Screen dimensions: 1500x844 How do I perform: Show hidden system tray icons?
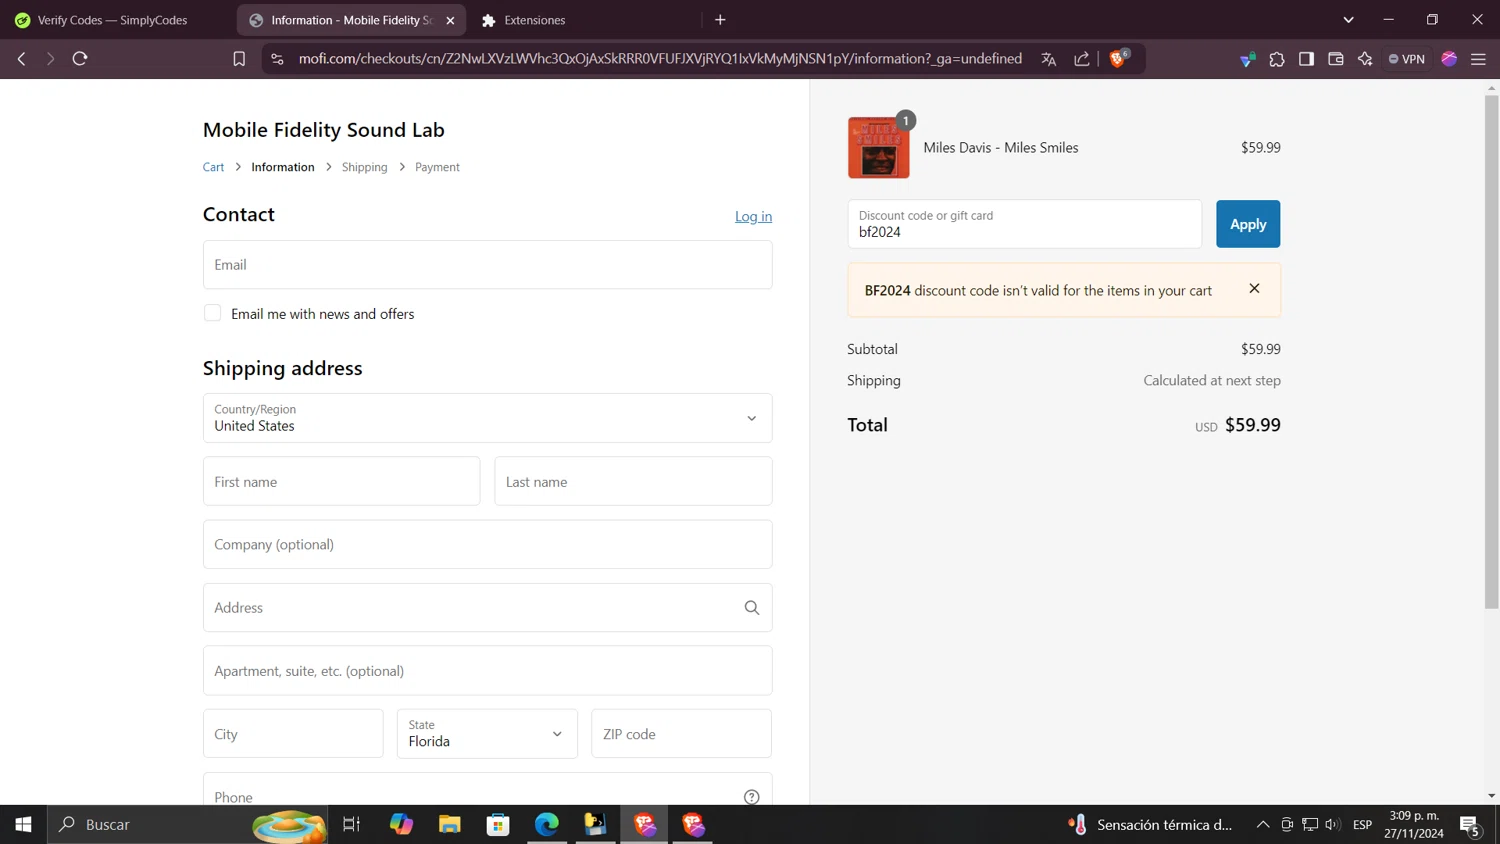(x=1263, y=824)
